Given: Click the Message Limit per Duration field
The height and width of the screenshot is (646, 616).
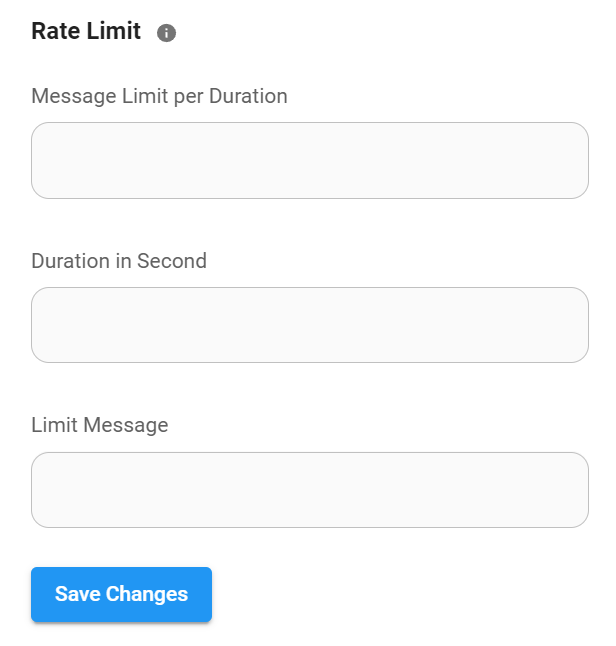Looking at the screenshot, I should click(309, 161).
